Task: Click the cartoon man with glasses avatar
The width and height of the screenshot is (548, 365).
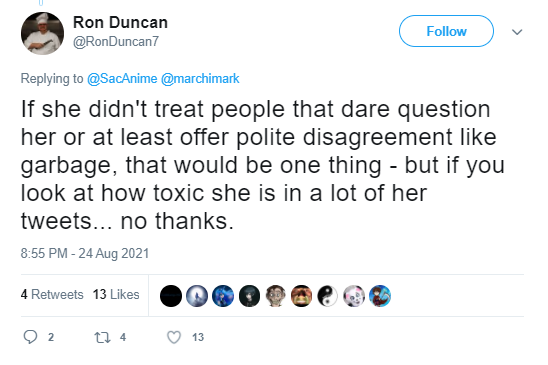Action: pos(275,296)
